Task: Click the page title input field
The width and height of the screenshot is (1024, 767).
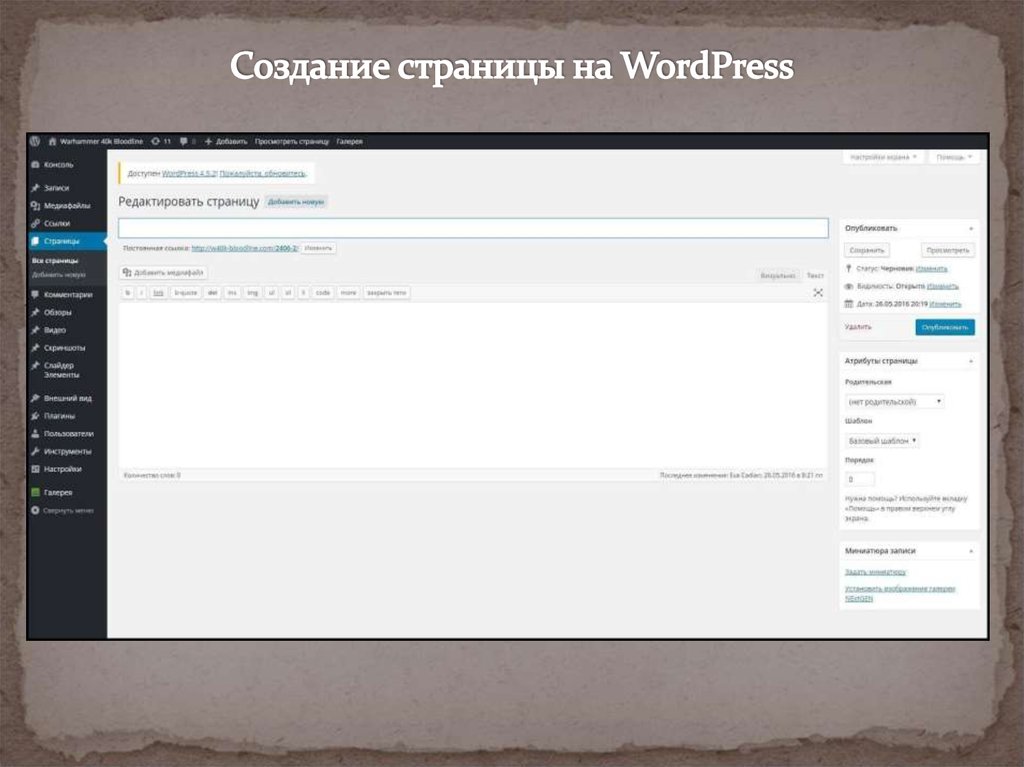Action: click(x=473, y=228)
